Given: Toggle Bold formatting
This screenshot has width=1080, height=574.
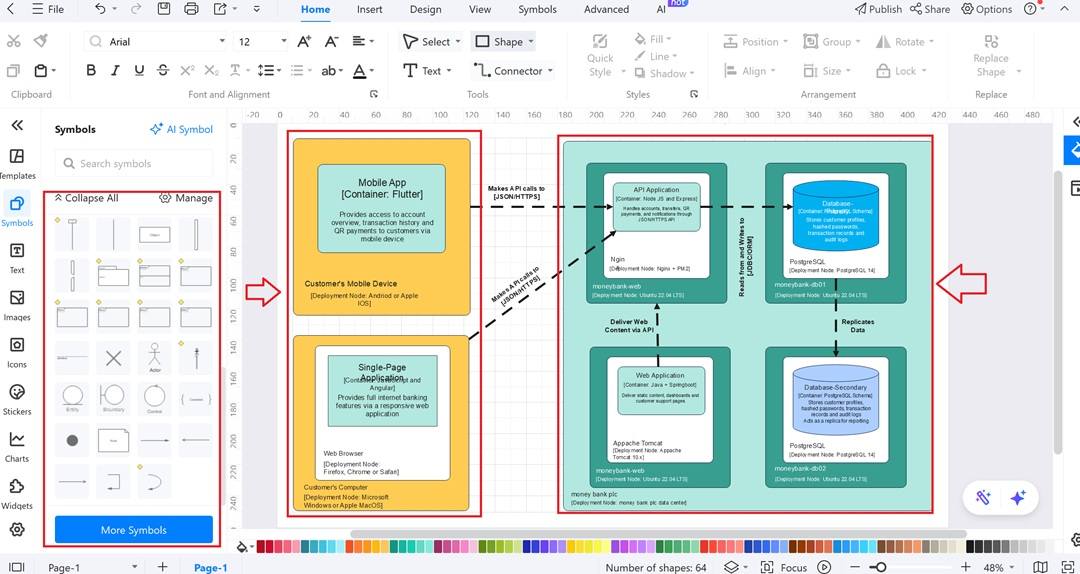Looking at the screenshot, I should 91,70.
